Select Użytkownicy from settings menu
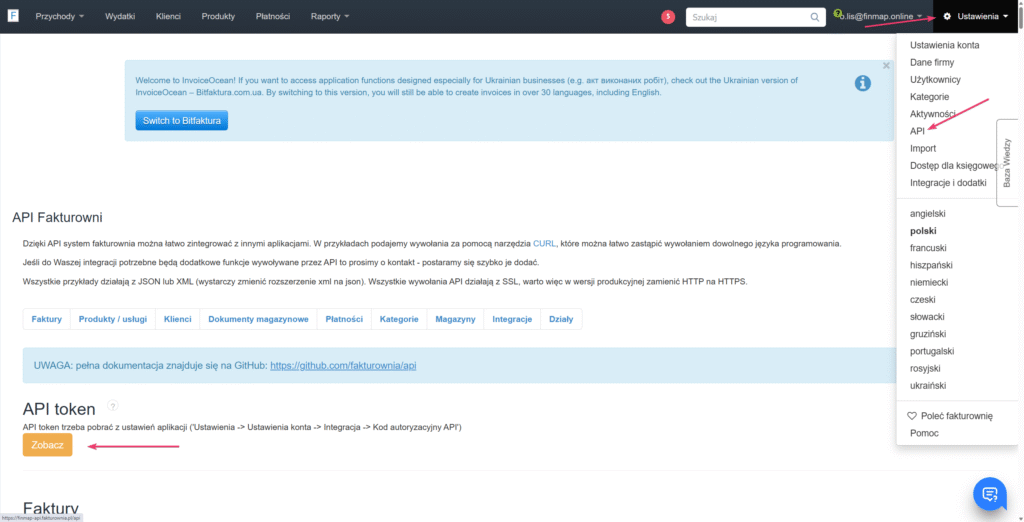 pyautogui.click(x=935, y=80)
